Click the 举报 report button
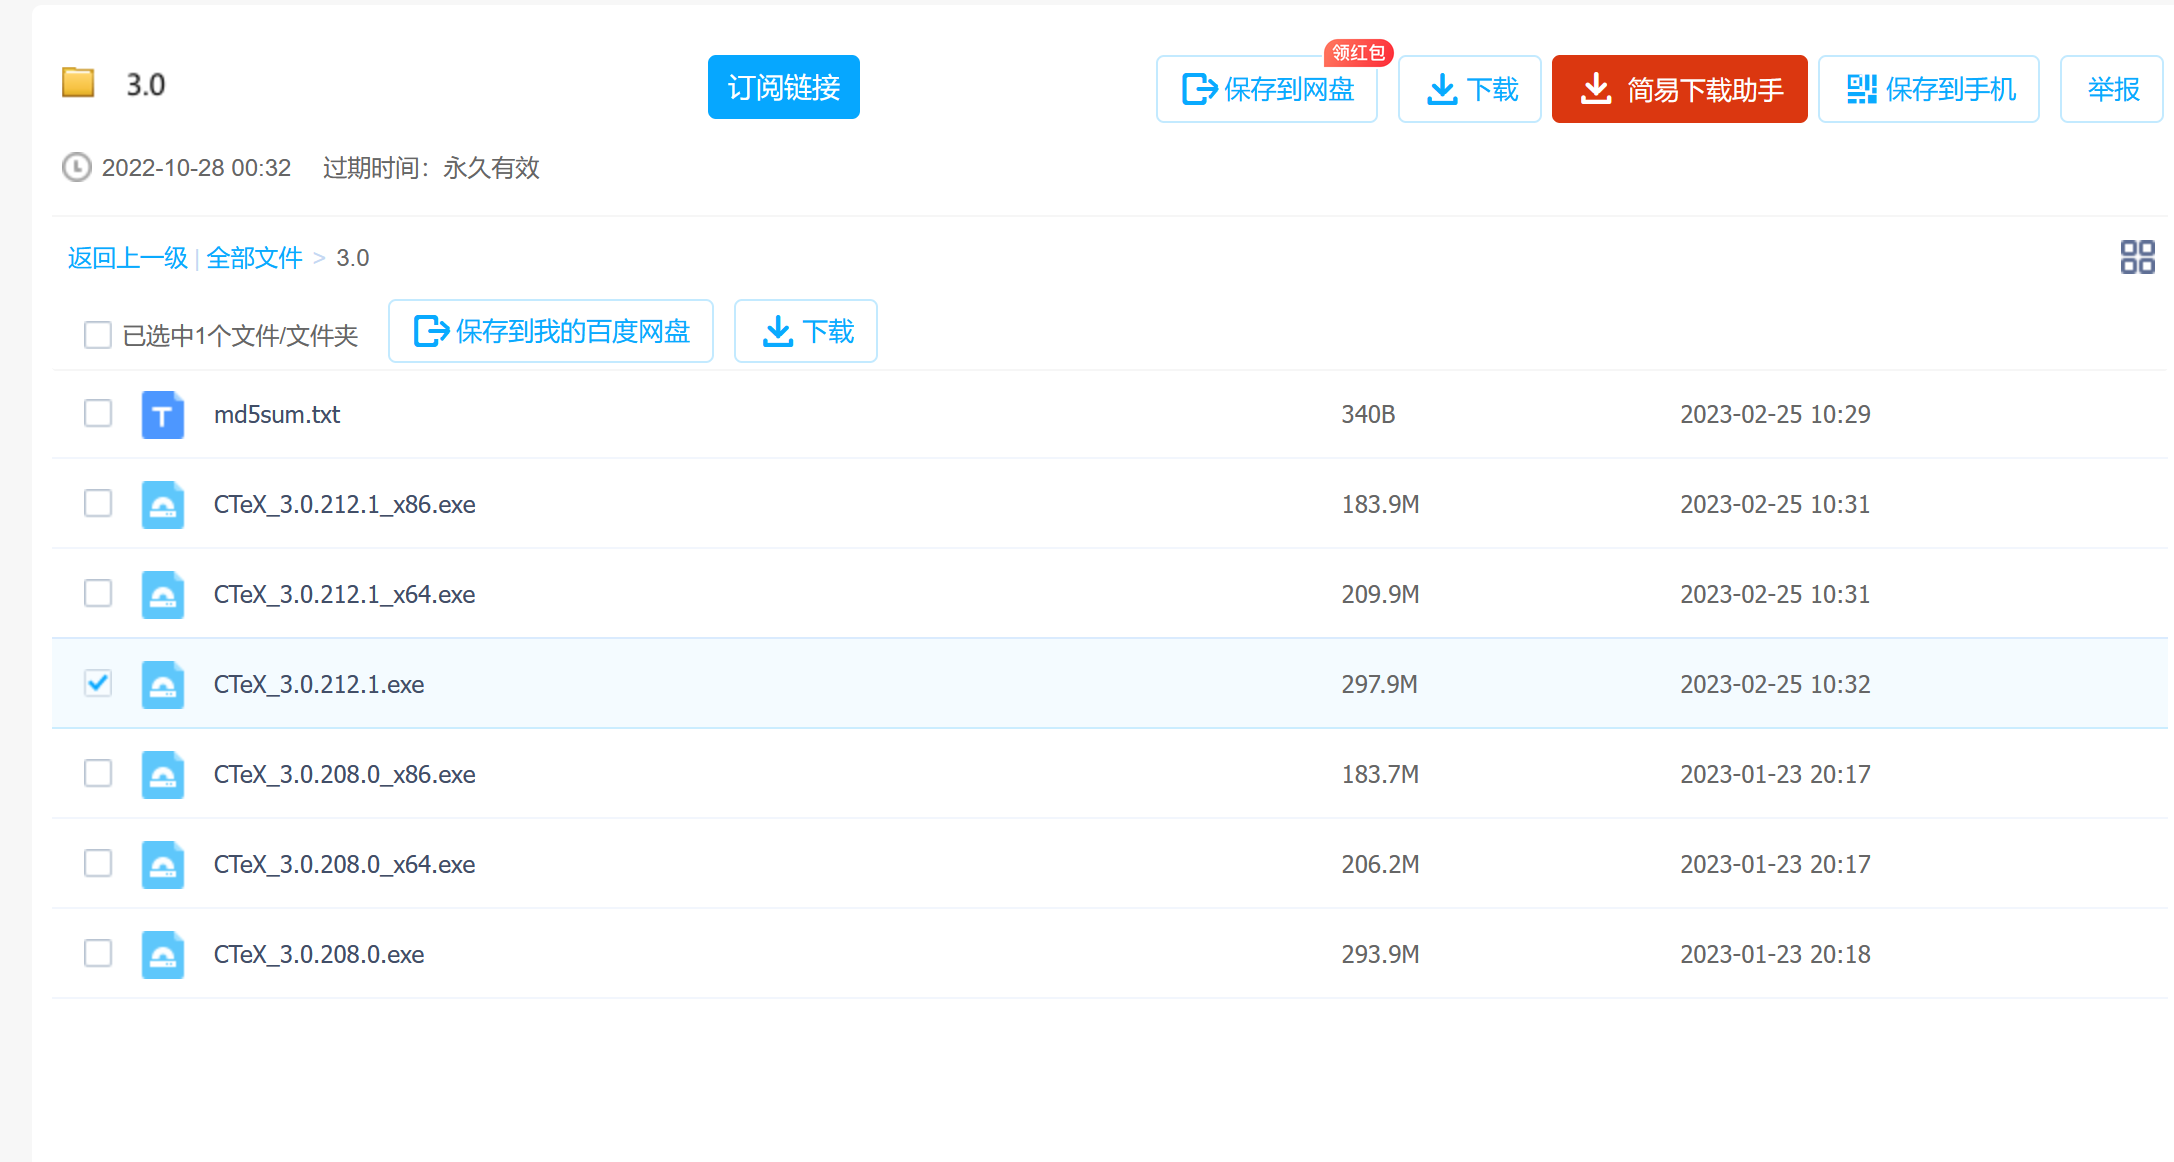Image resolution: width=2174 pixels, height=1162 pixels. pyautogui.click(x=2112, y=89)
